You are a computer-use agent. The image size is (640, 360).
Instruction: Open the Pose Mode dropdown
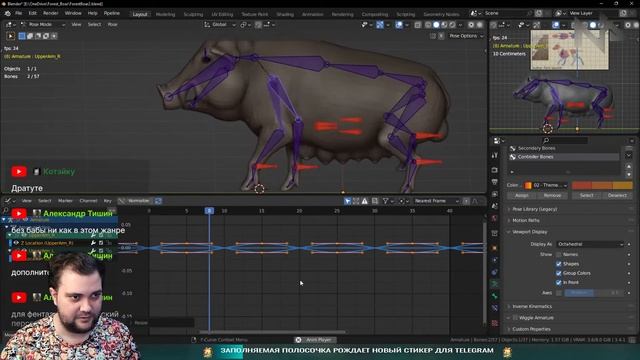43,24
